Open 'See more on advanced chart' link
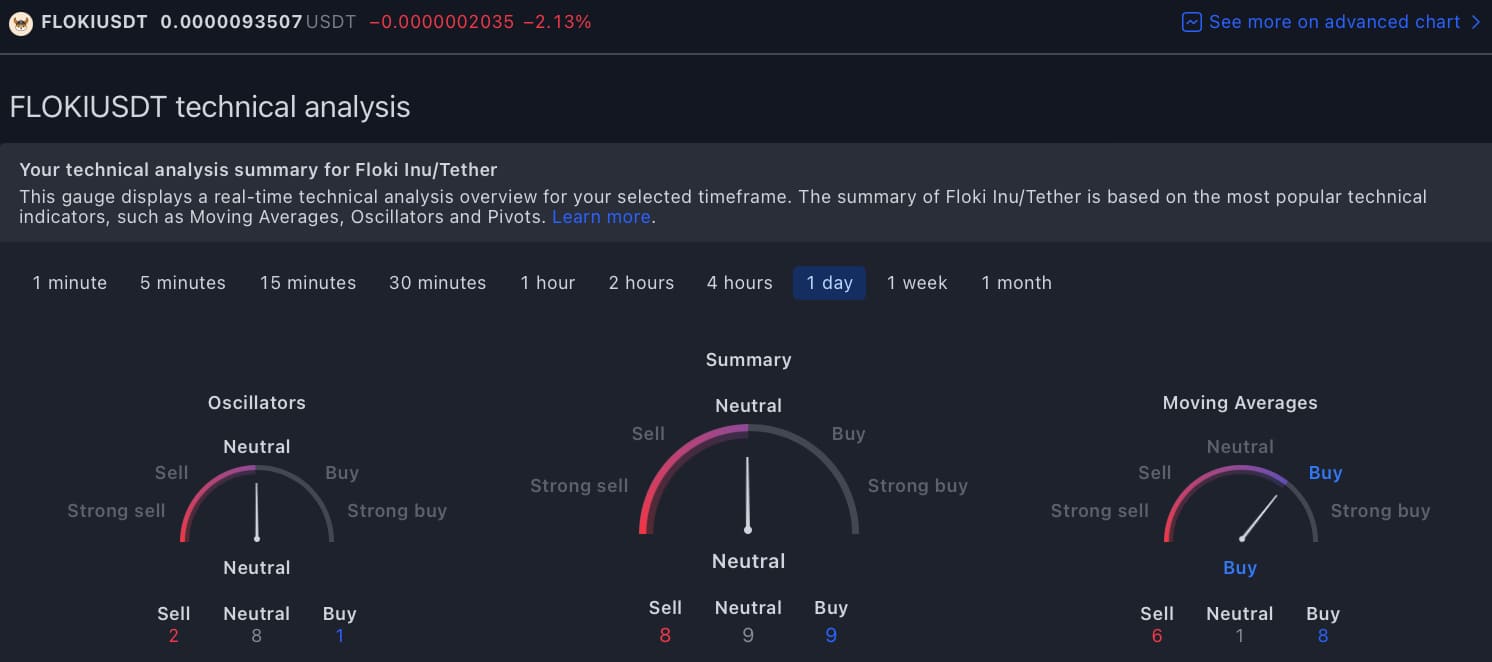Viewport: 1492px width, 662px height. click(1334, 22)
